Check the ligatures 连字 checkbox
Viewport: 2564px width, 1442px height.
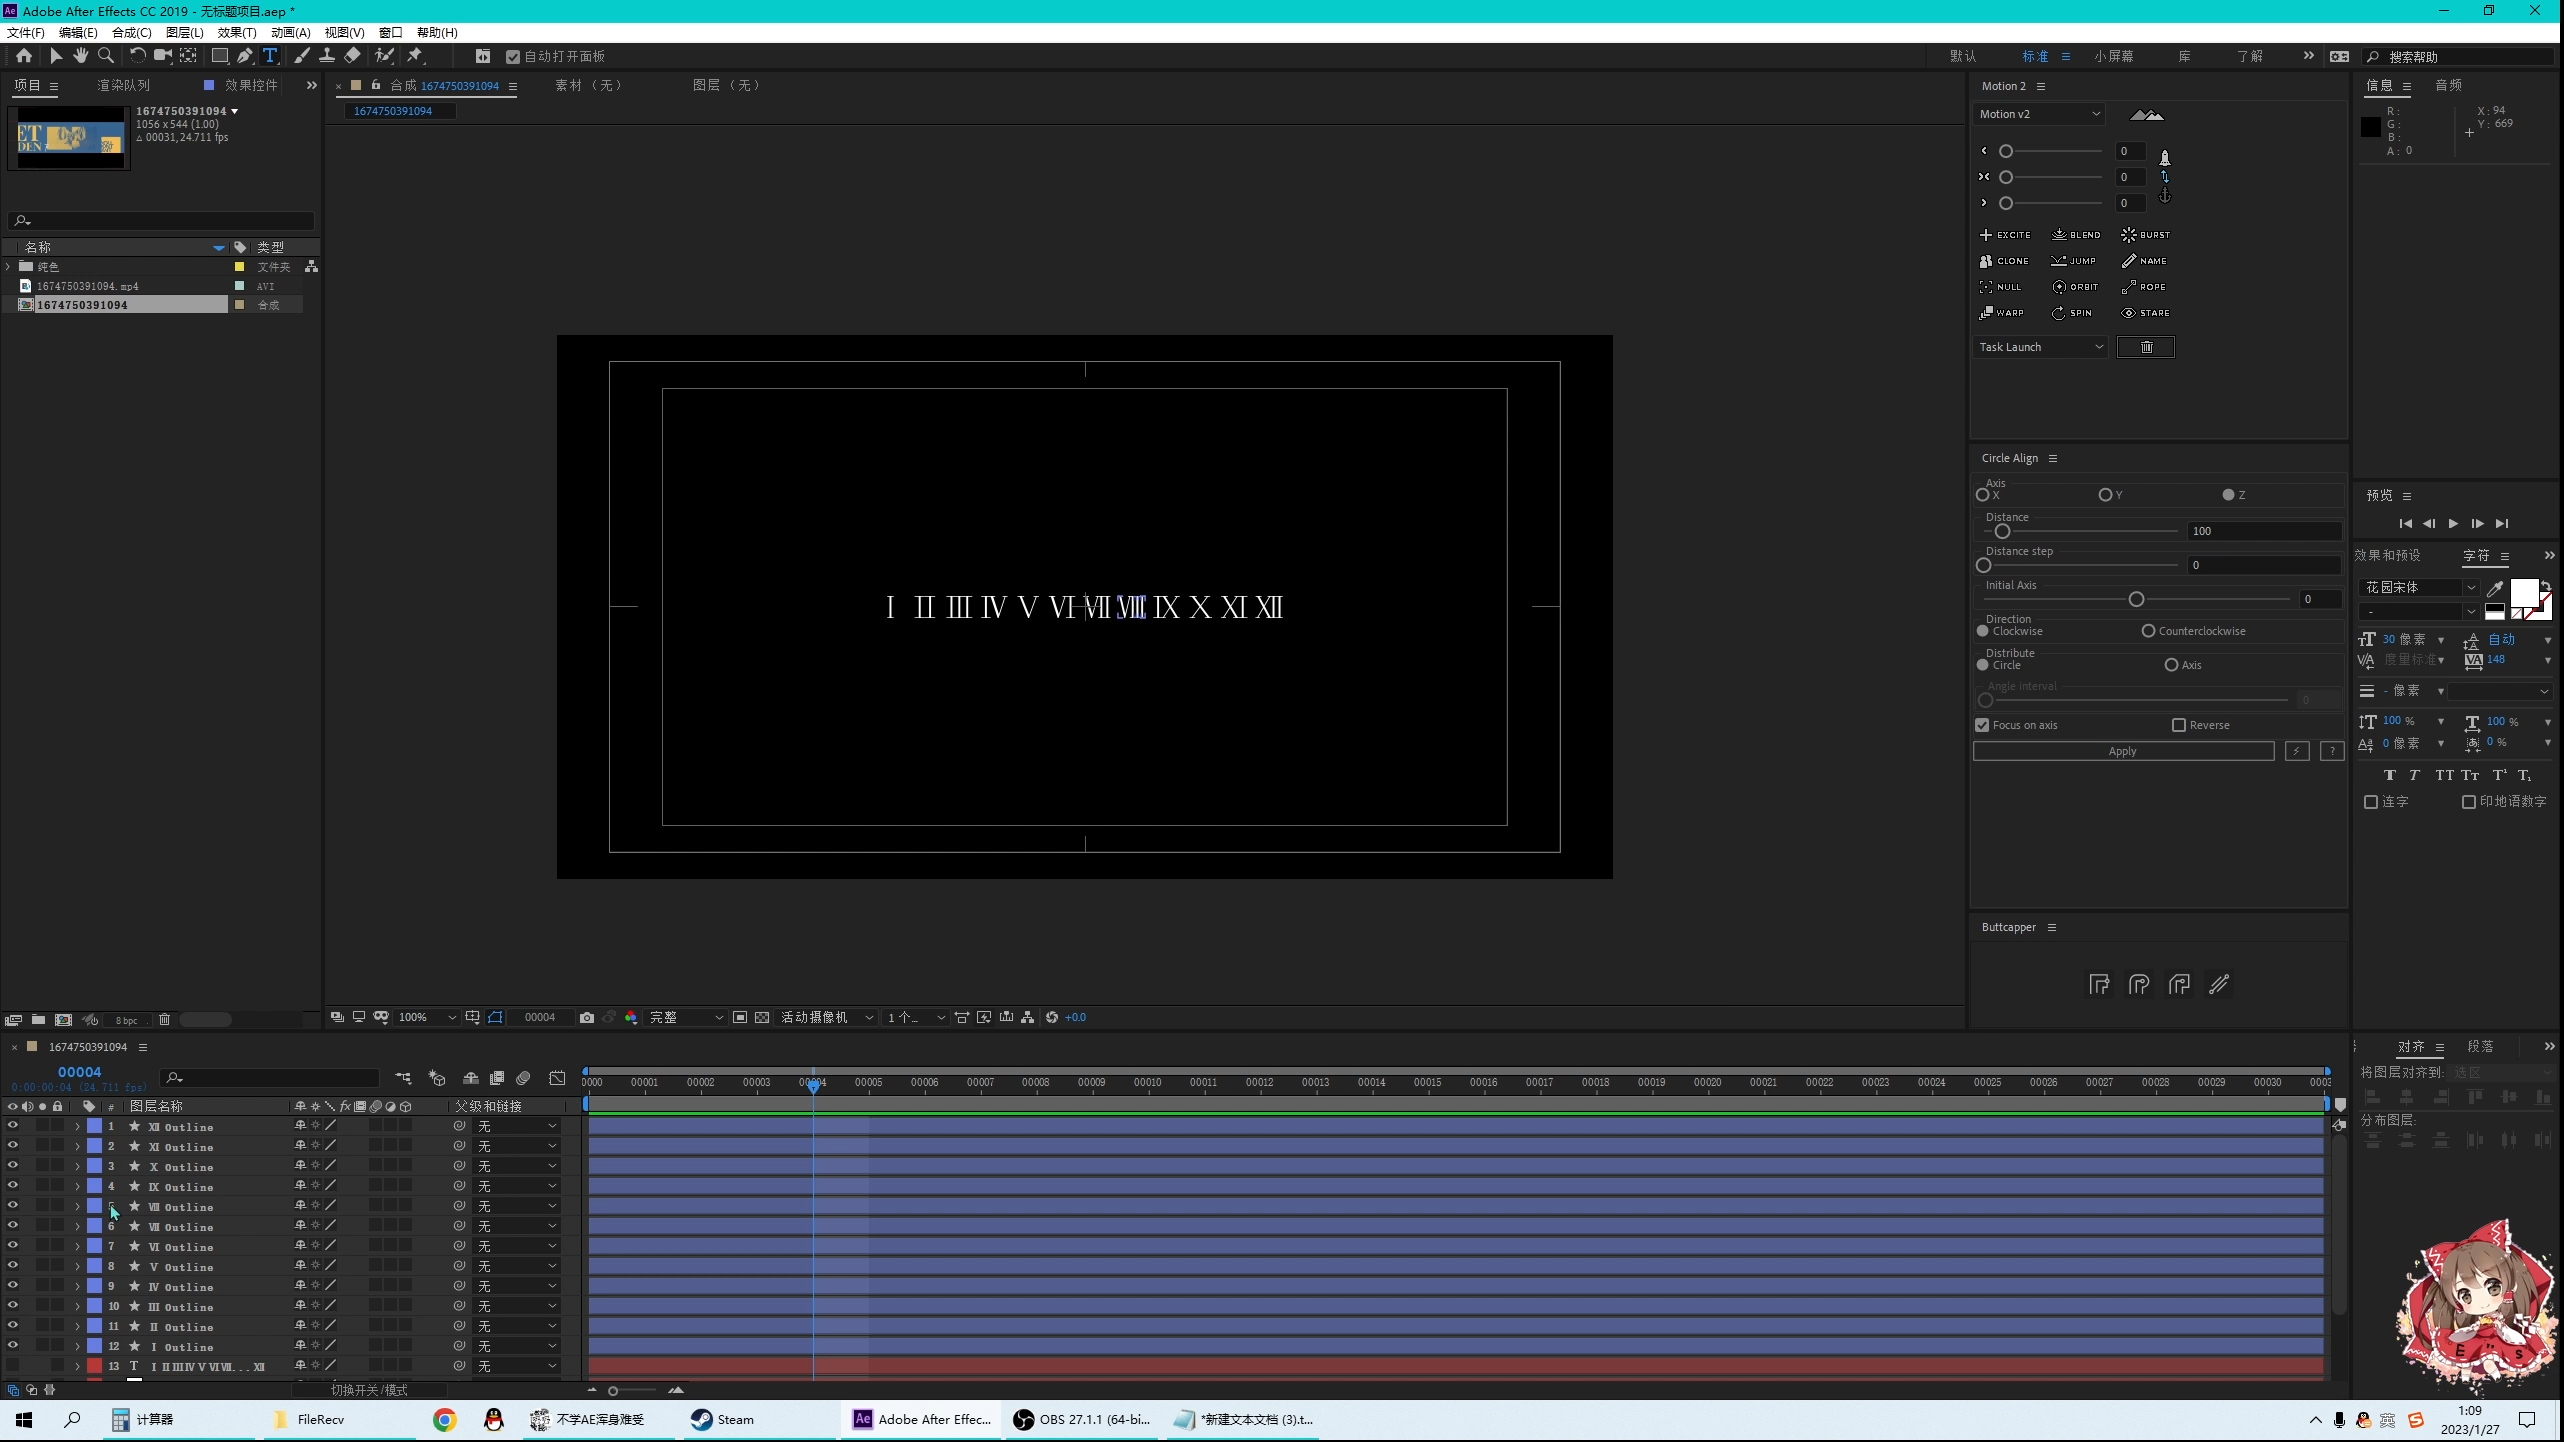2370,802
